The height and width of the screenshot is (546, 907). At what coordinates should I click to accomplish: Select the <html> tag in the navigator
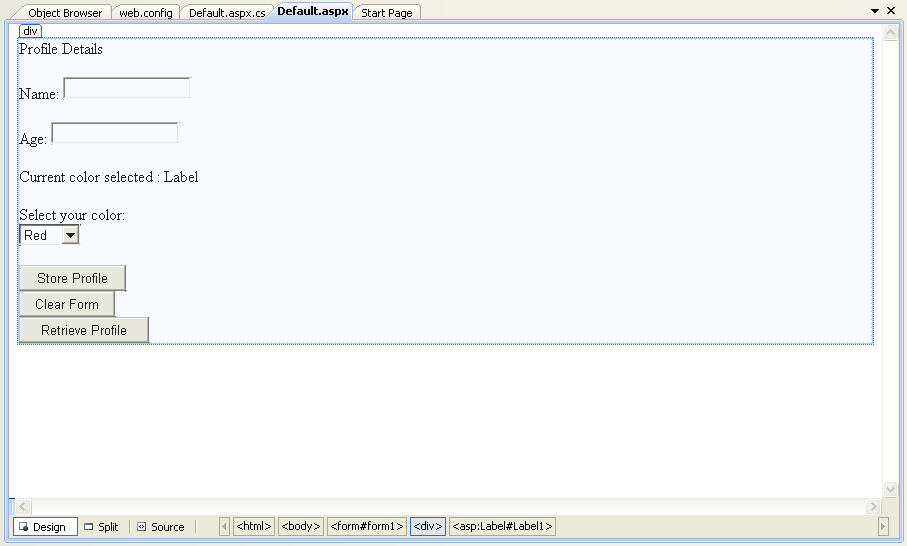tap(254, 526)
